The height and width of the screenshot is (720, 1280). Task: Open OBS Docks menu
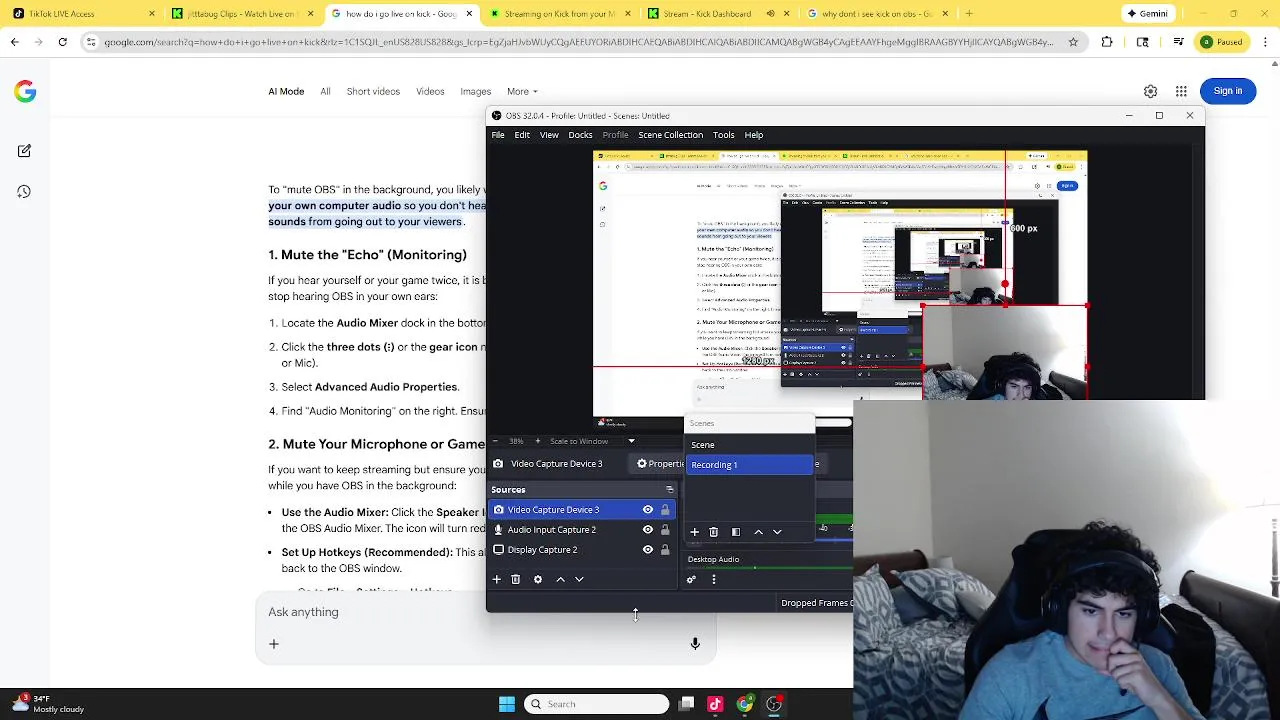[x=580, y=135]
